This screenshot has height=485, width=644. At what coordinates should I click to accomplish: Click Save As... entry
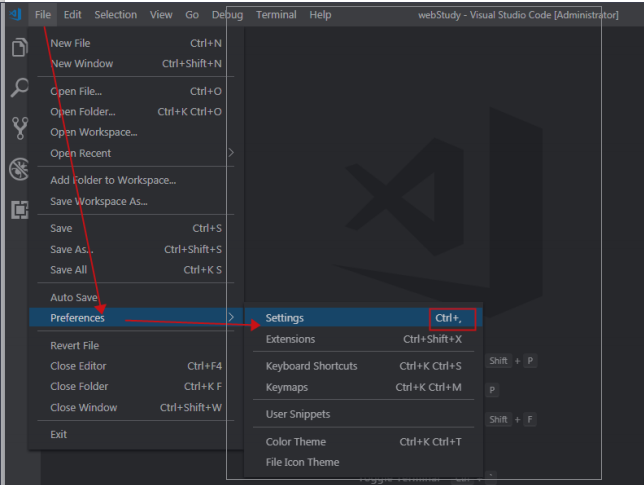(x=136, y=249)
